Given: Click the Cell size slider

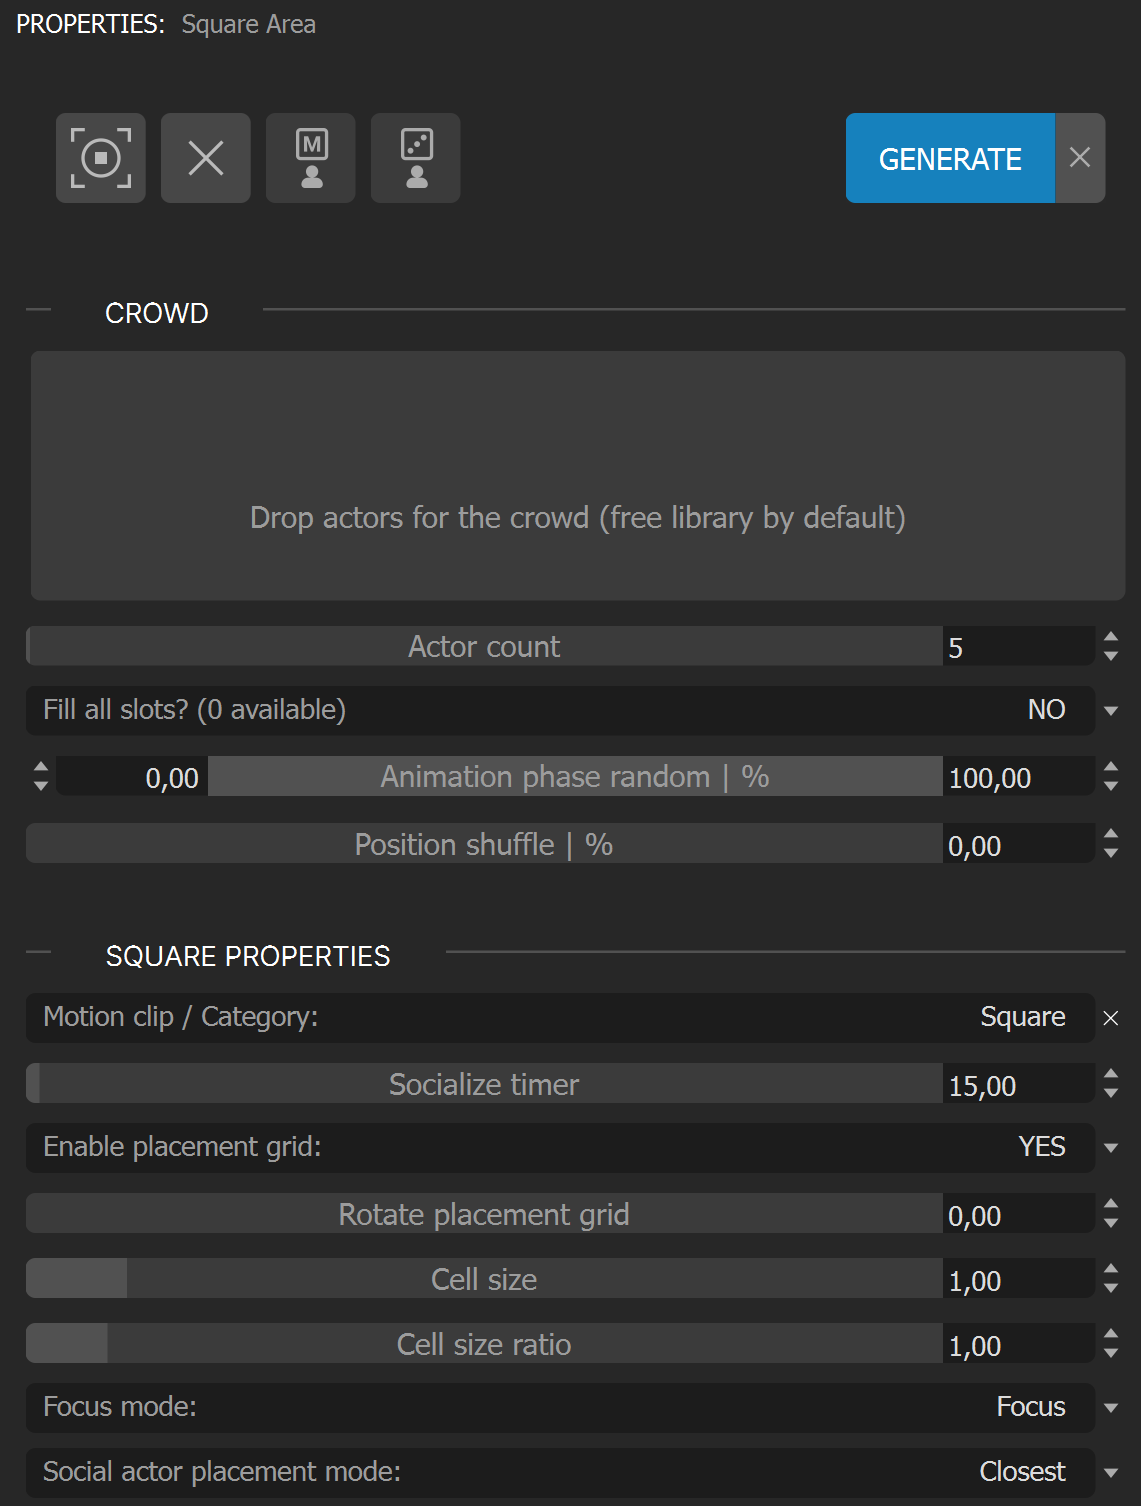Looking at the screenshot, I should pos(484,1279).
